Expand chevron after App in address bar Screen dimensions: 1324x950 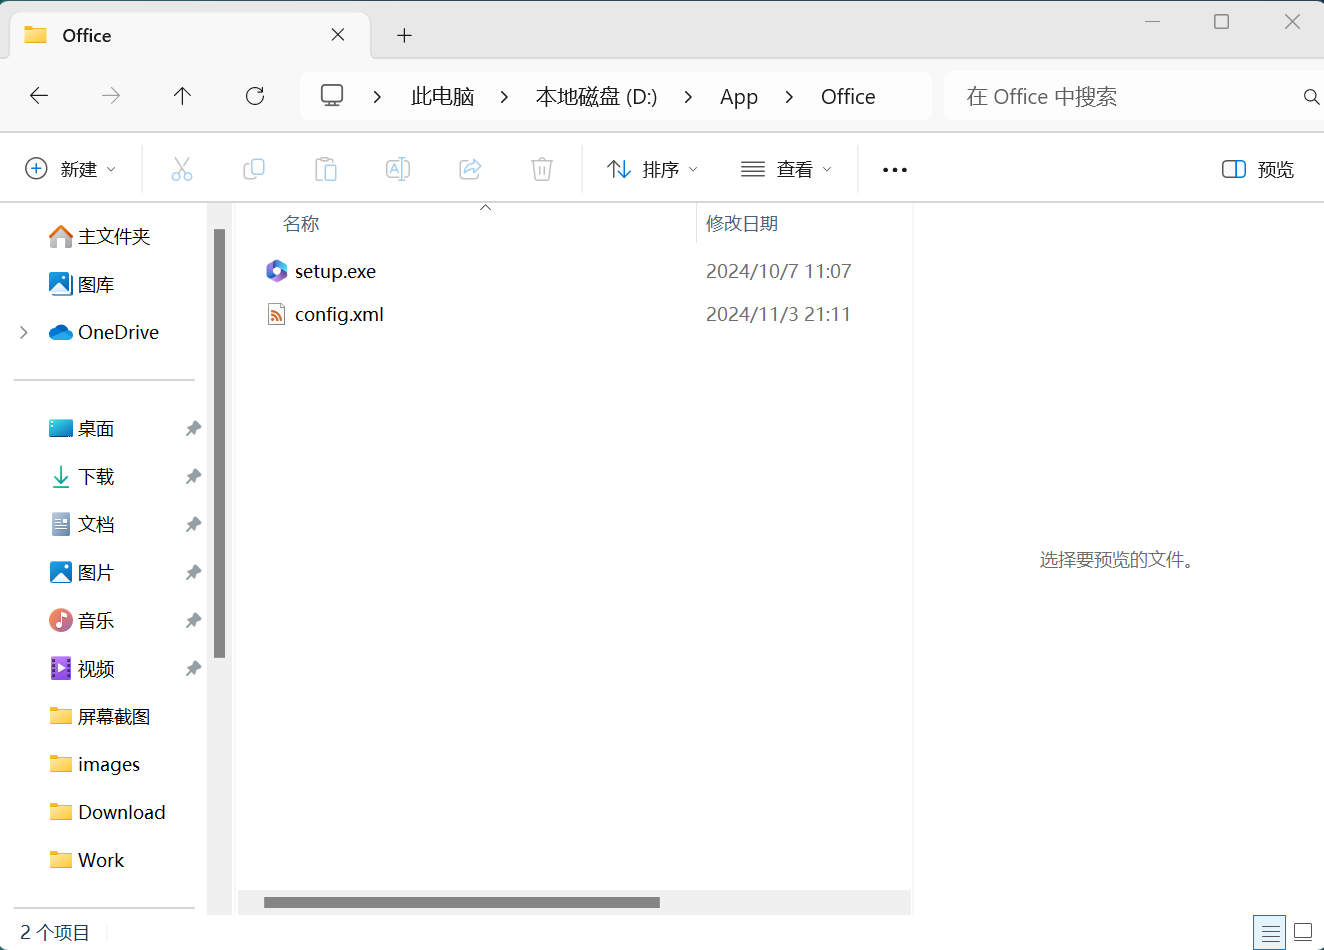click(789, 97)
